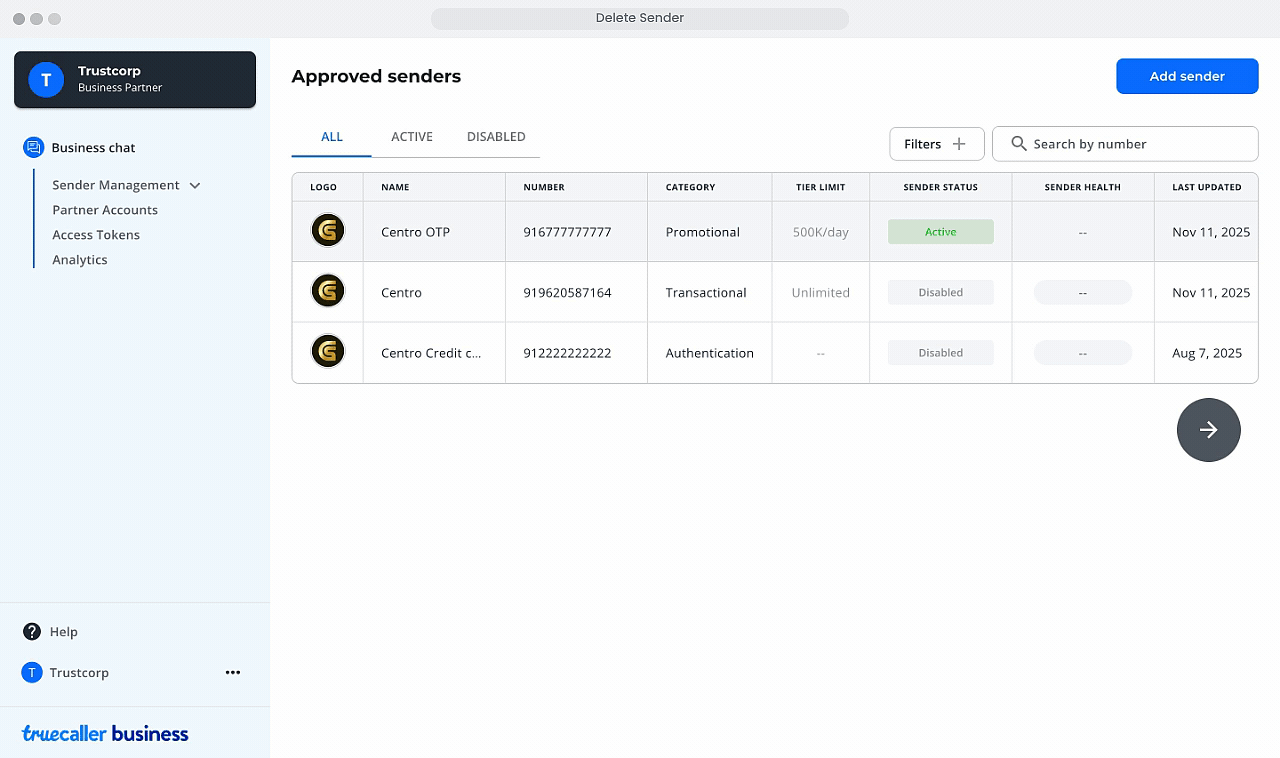Click the Centro Credit card sender logo
Viewport: 1280px width, 758px height.
[327, 352]
